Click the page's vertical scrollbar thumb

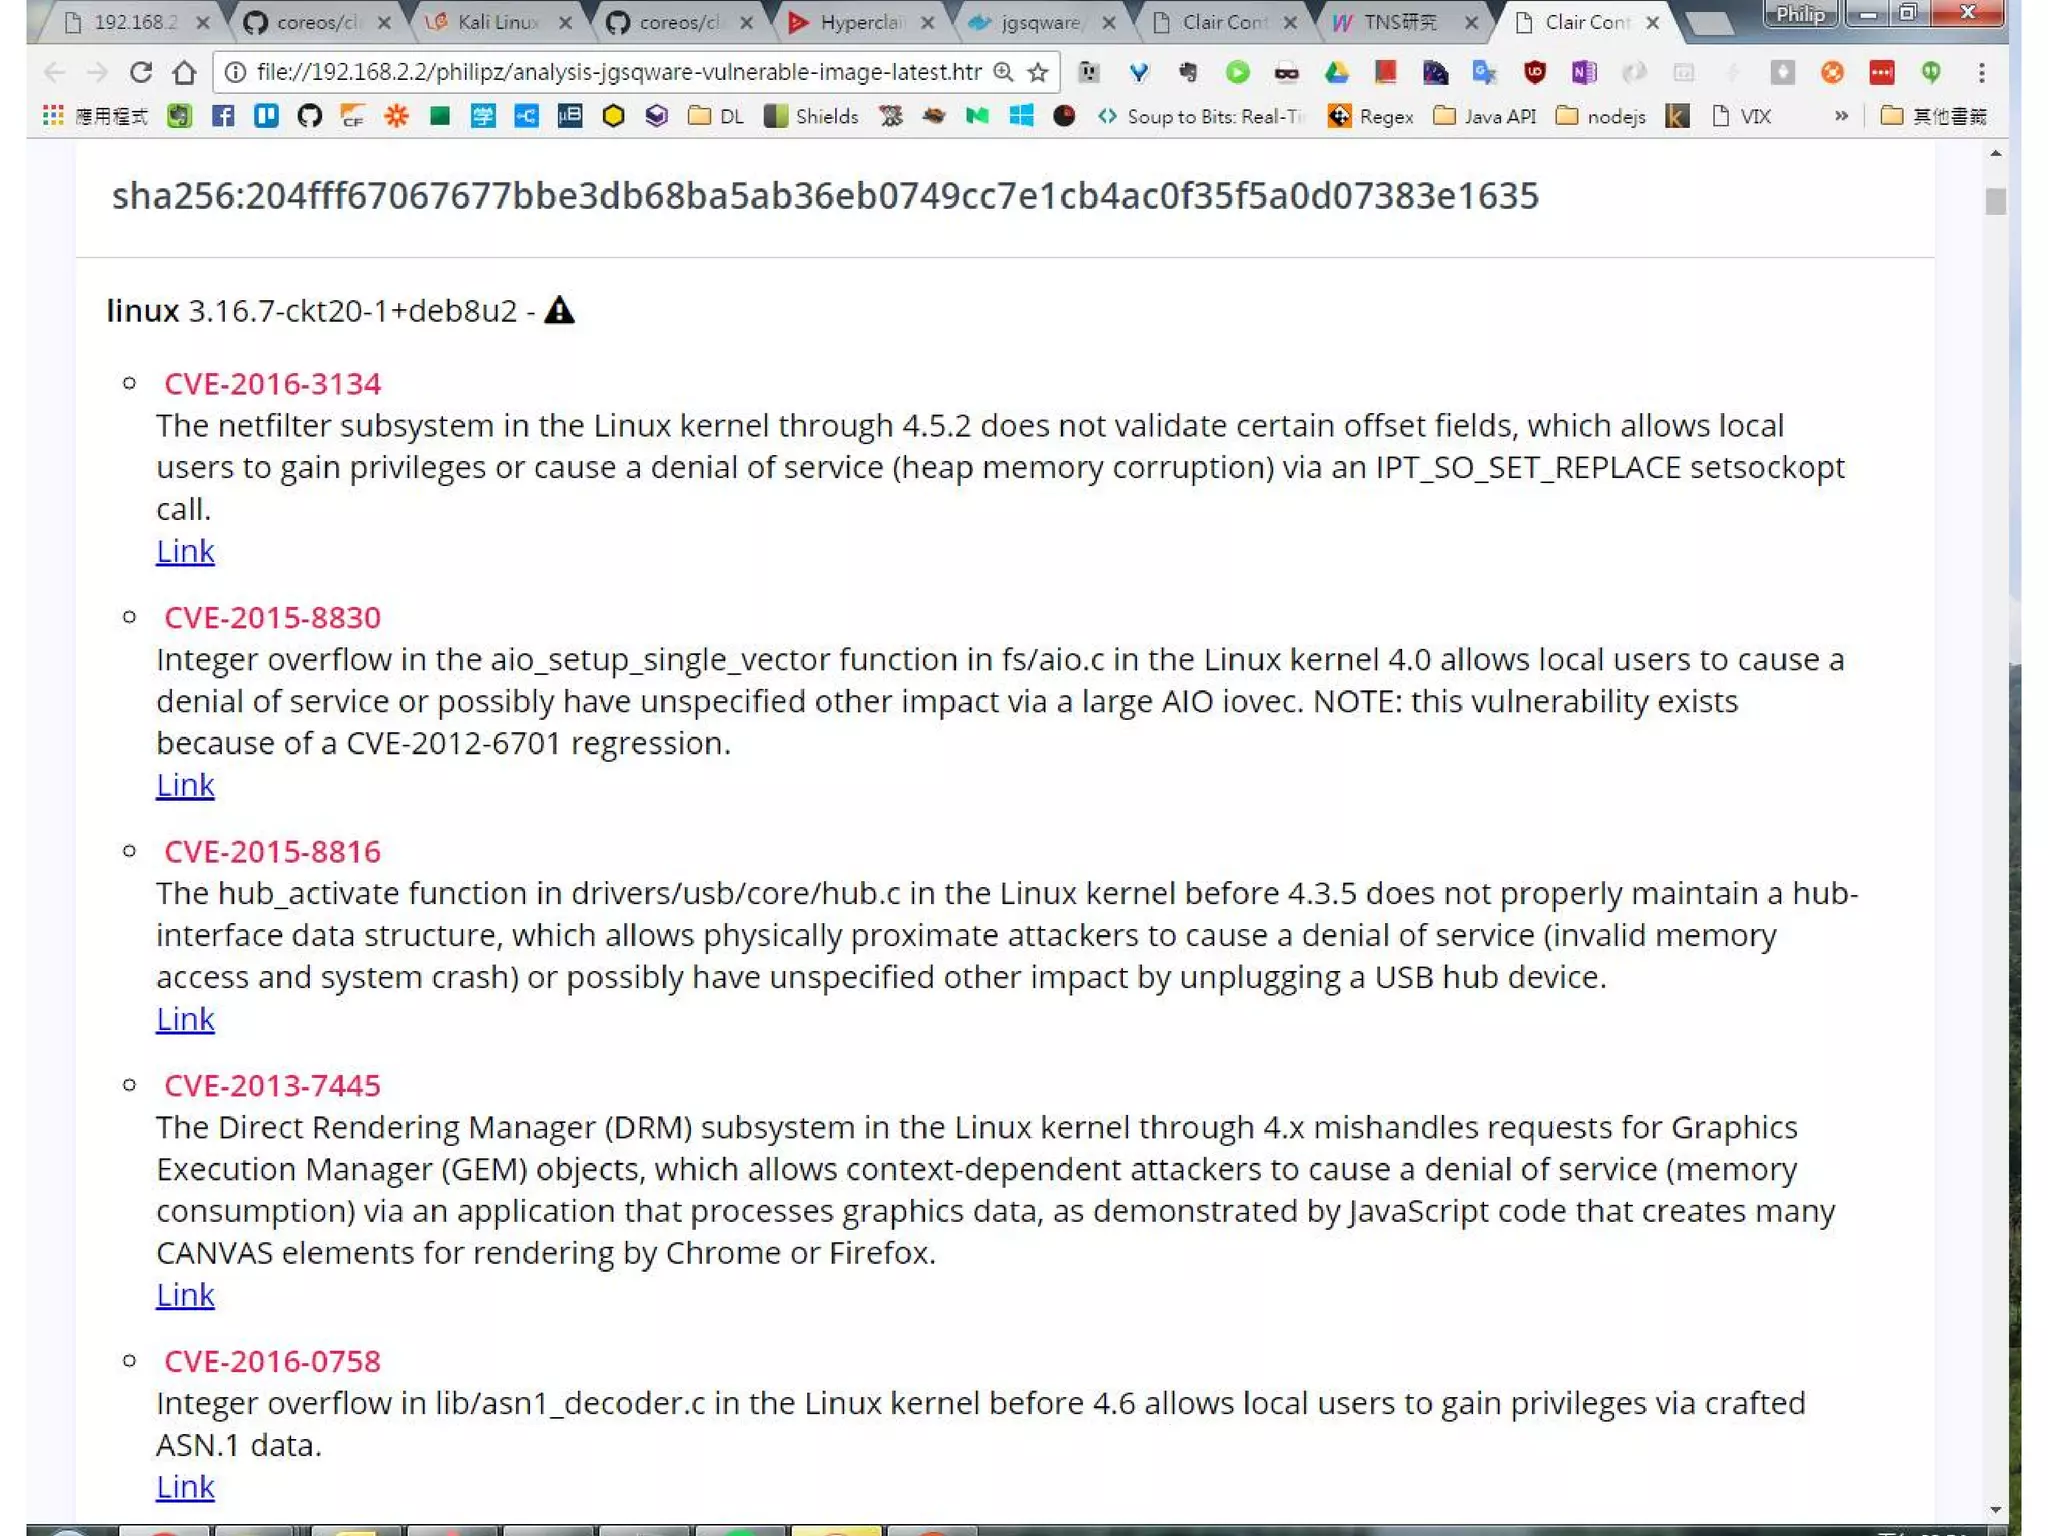[x=1995, y=201]
